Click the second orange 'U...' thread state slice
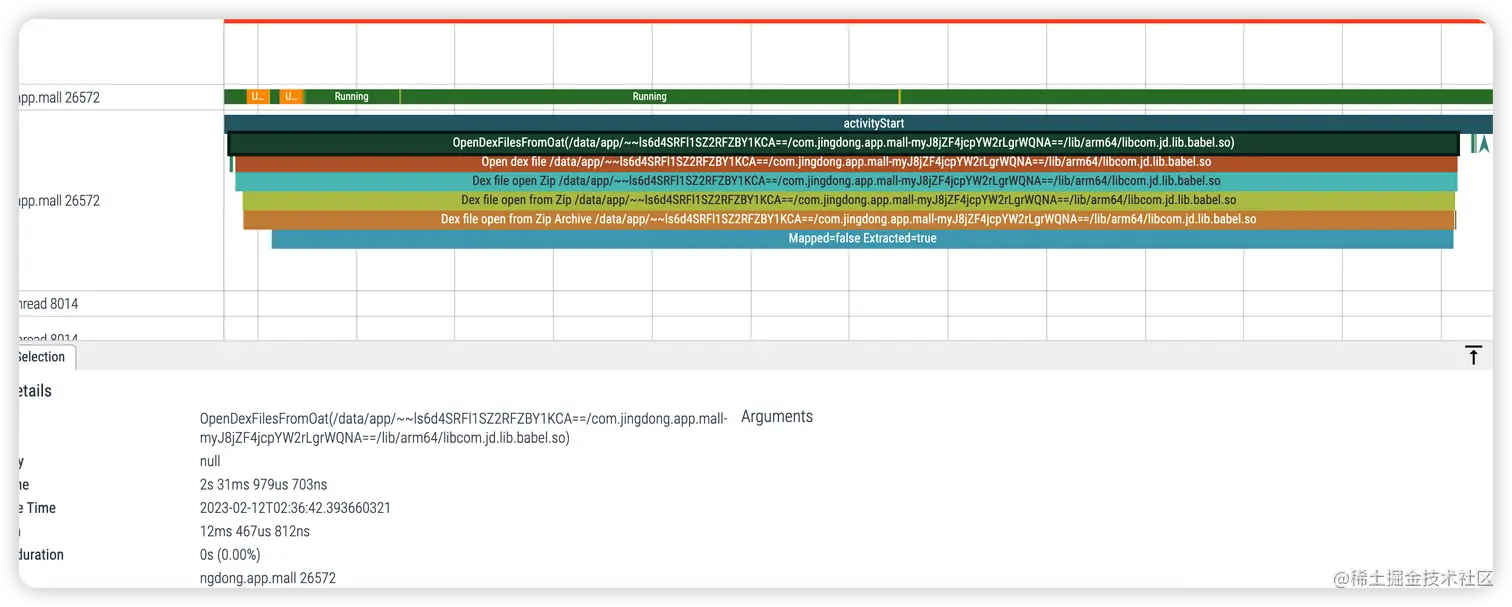 click(x=291, y=97)
